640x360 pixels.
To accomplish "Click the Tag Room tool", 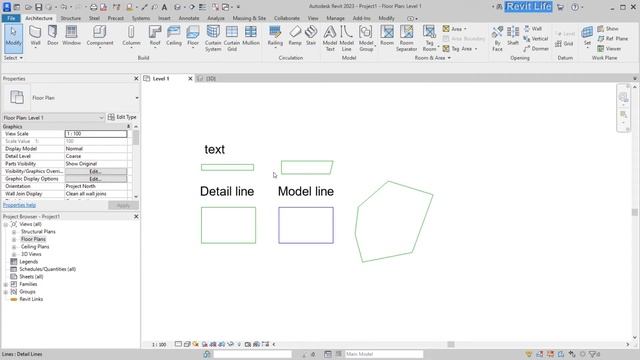I will (x=429, y=38).
